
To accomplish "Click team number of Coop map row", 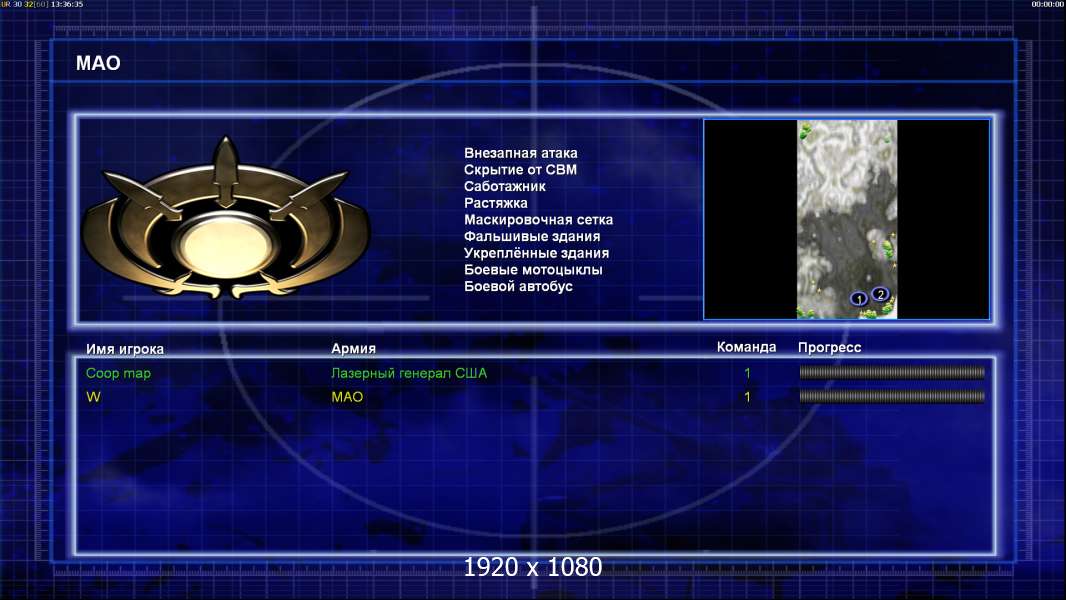I will pos(747,373).
